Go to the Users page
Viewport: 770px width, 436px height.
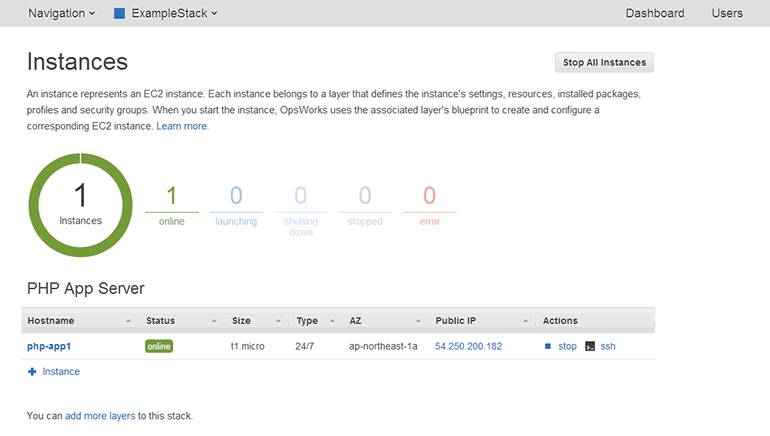727,14
